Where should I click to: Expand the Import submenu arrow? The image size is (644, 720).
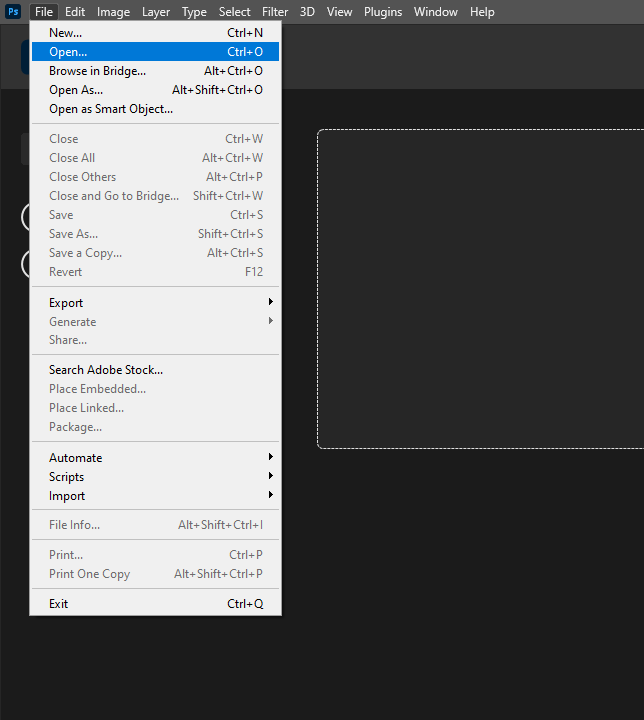pos(271,495)
